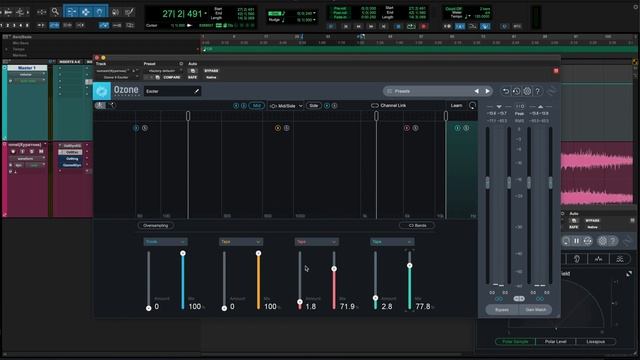The width and height of the screenshot is (640, 360).
Task: Go to previous preset arrow in Ozone
Action: click(476, 91)
